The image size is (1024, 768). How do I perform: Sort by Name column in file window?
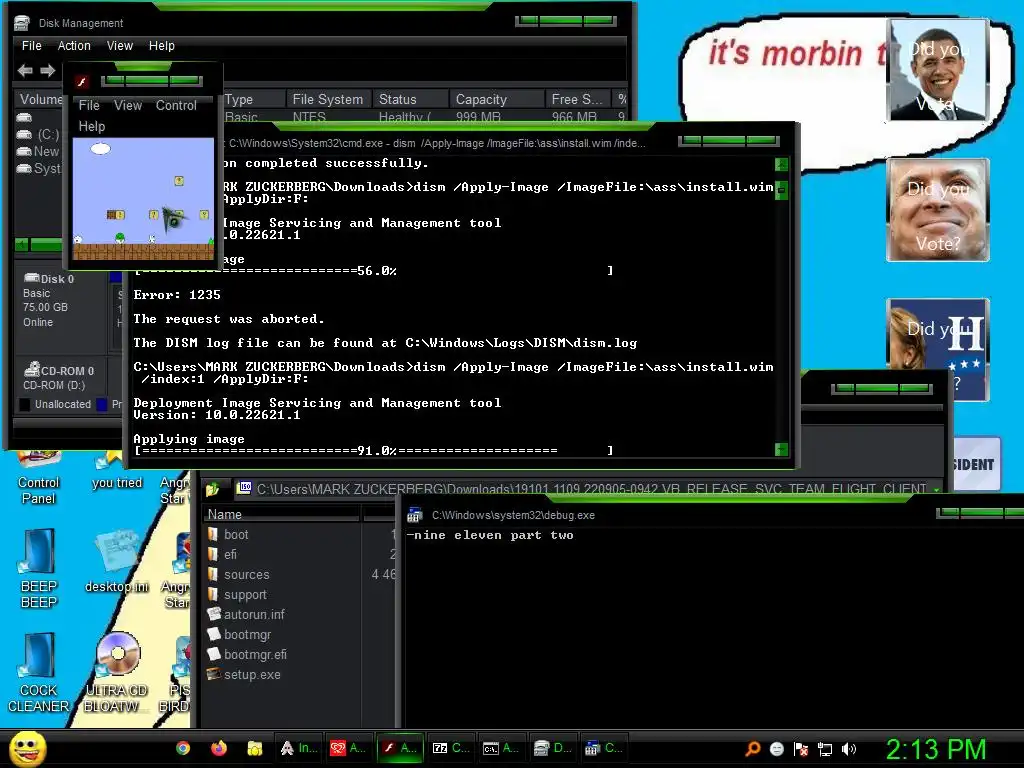coord(281,515)
